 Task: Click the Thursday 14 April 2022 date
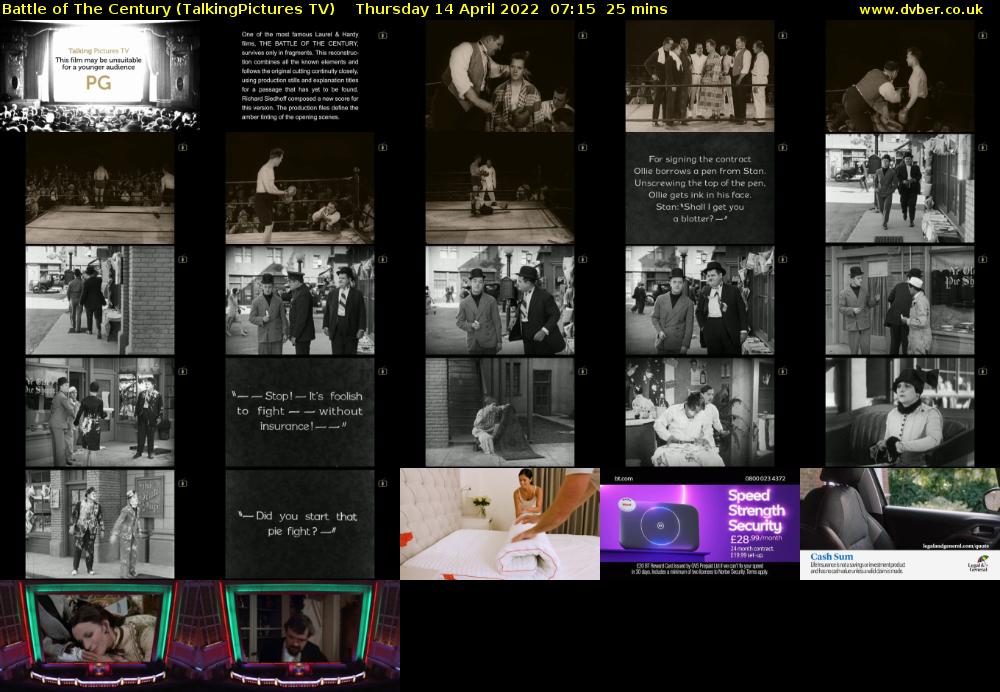(x=448, y=9)
